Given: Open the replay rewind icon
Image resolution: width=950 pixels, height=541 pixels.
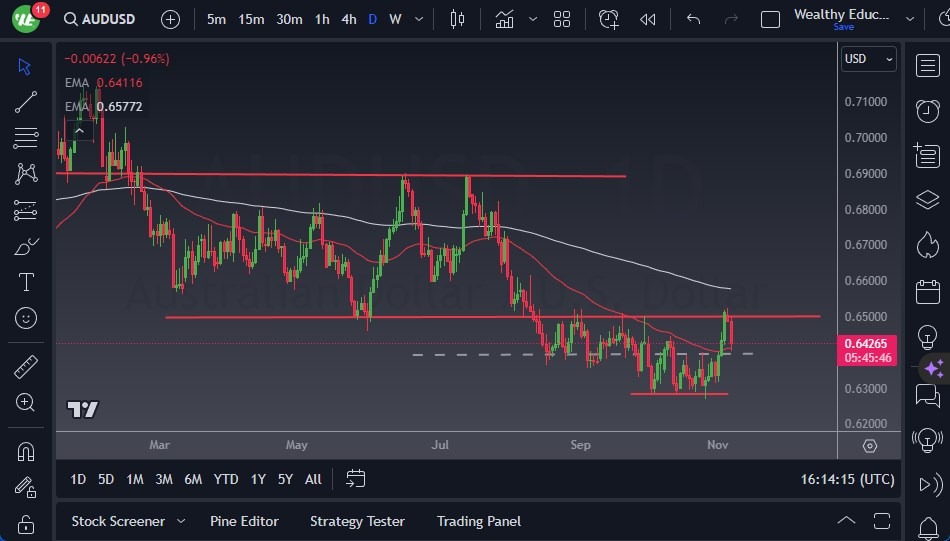Looking at the screenshot, I should point(648,19).
